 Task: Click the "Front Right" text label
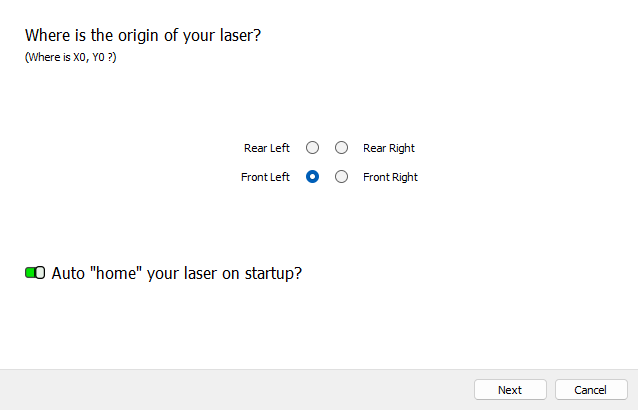pos(390,177)
